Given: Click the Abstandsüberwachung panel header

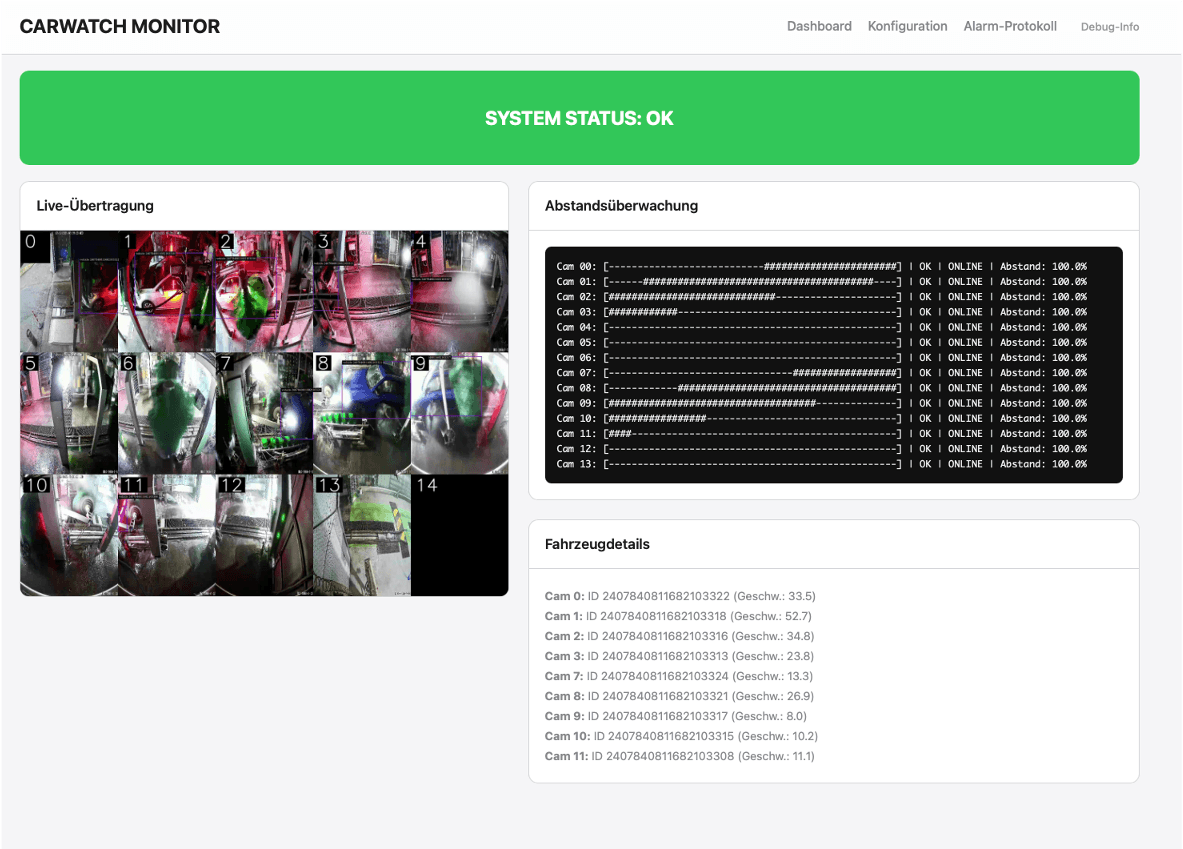Looking at the screenshot, I should point(621,206).
